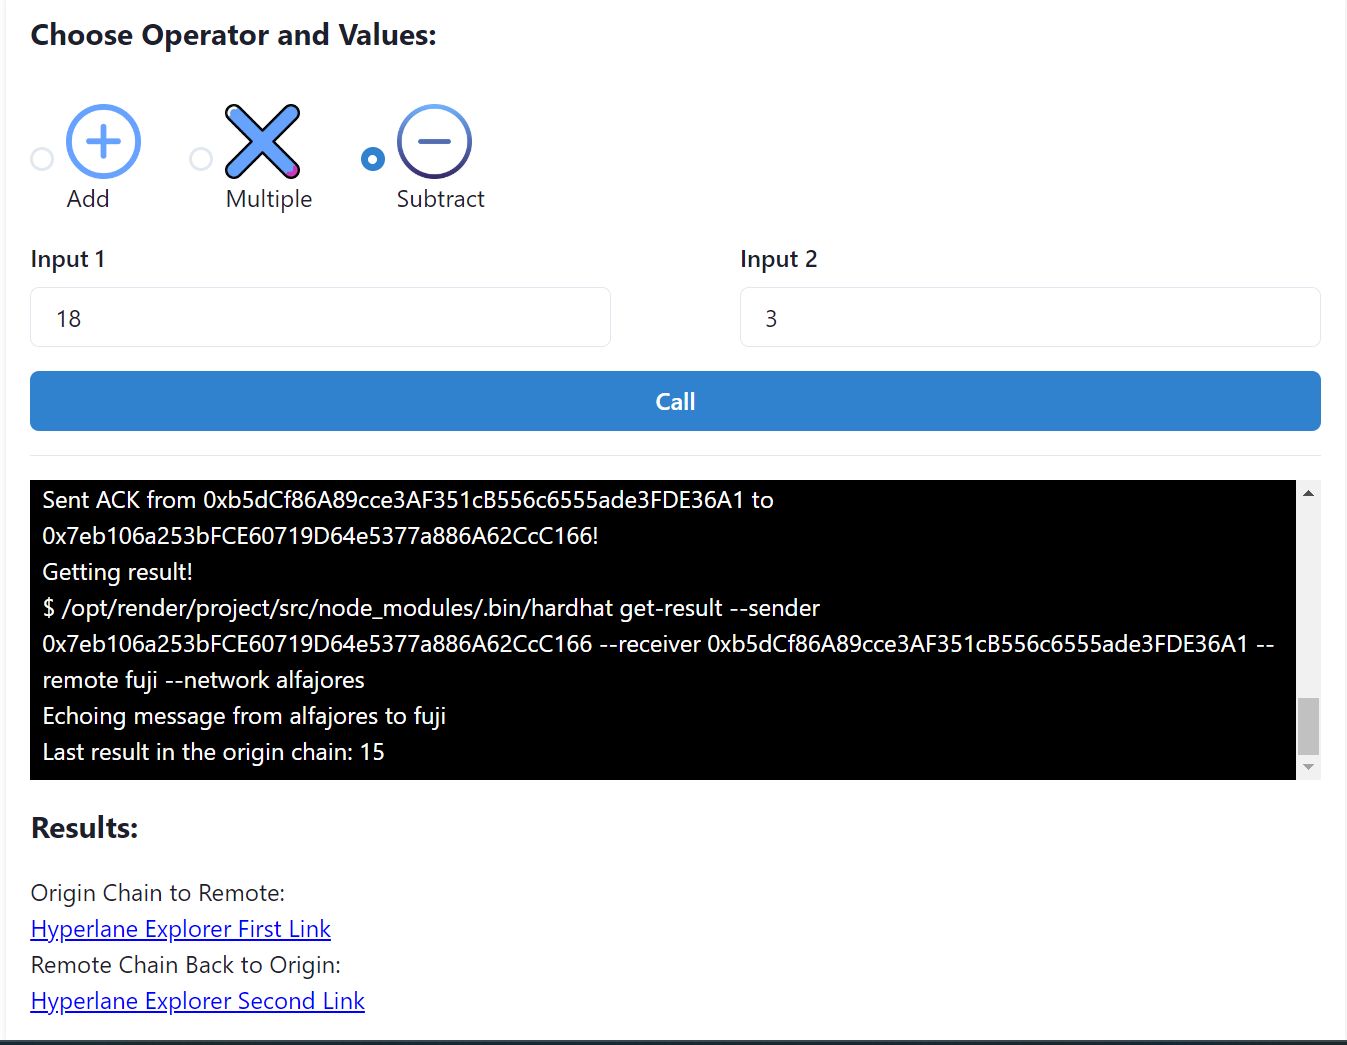Select the Add radio button
Viewport: 1347px width, 1045px height.
[x=42, y=159]
